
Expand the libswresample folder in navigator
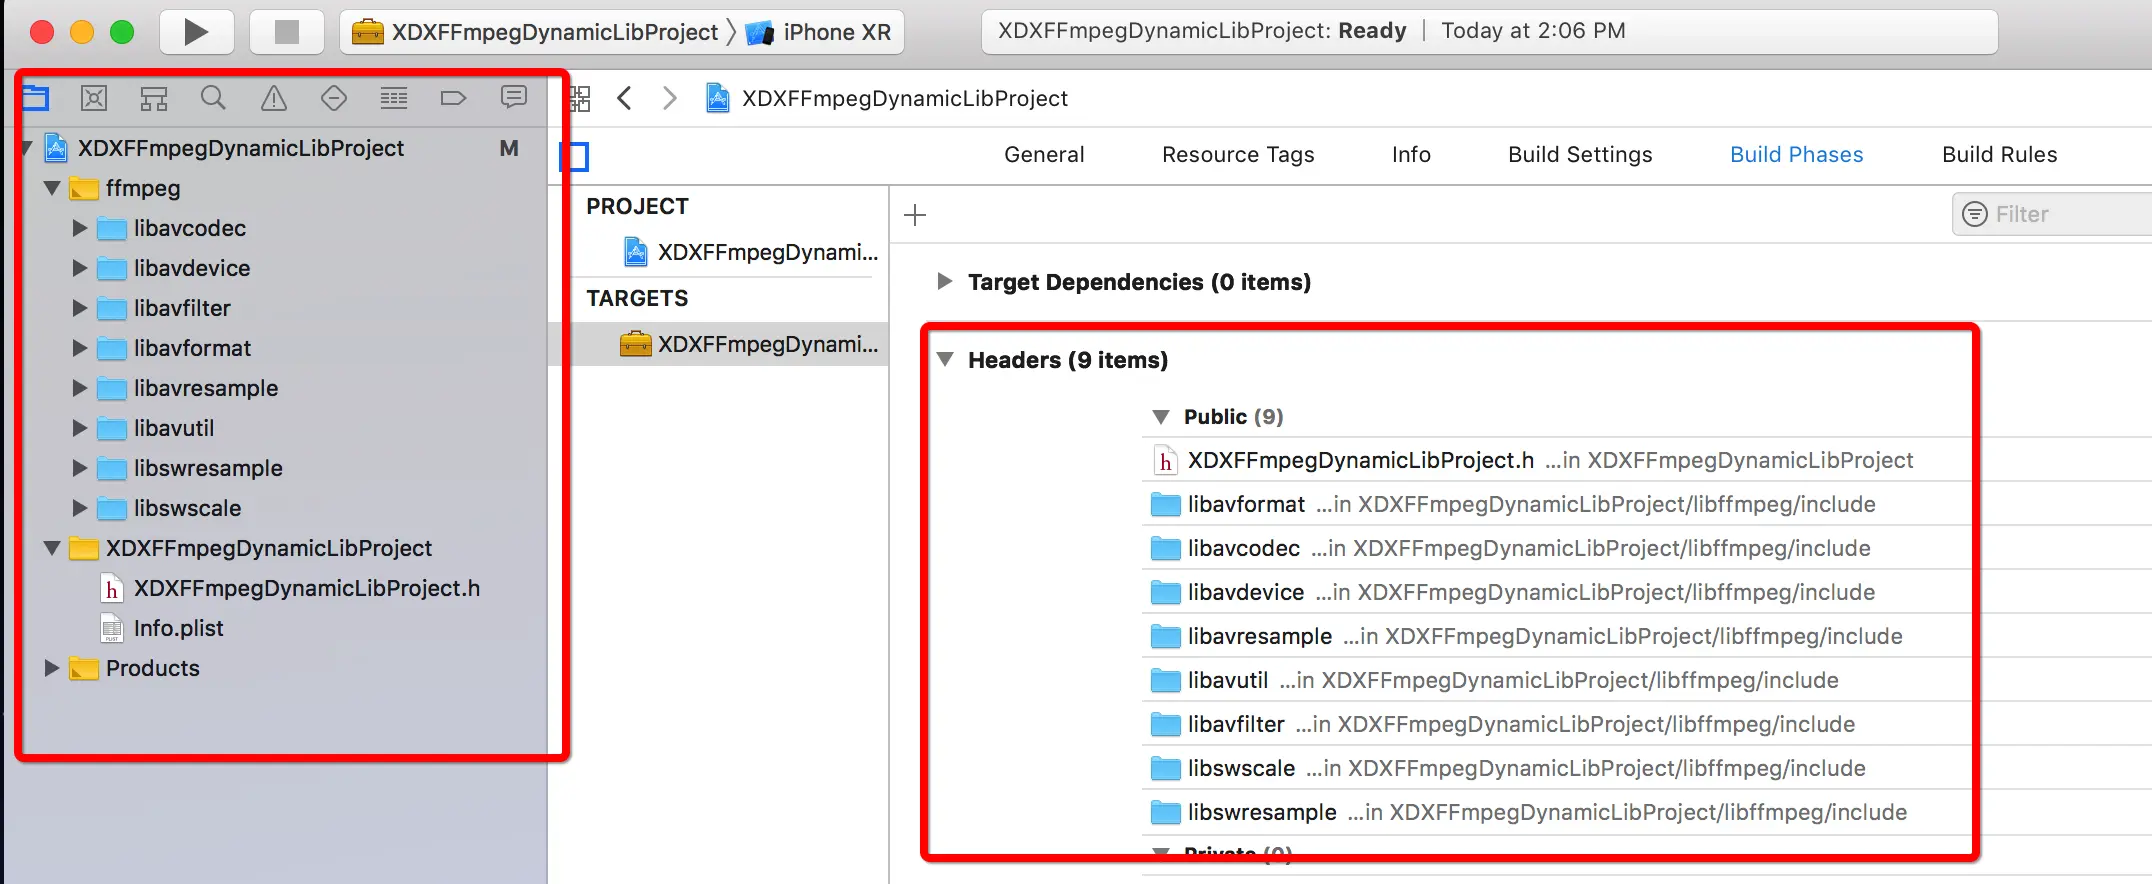tap(80, 468)
